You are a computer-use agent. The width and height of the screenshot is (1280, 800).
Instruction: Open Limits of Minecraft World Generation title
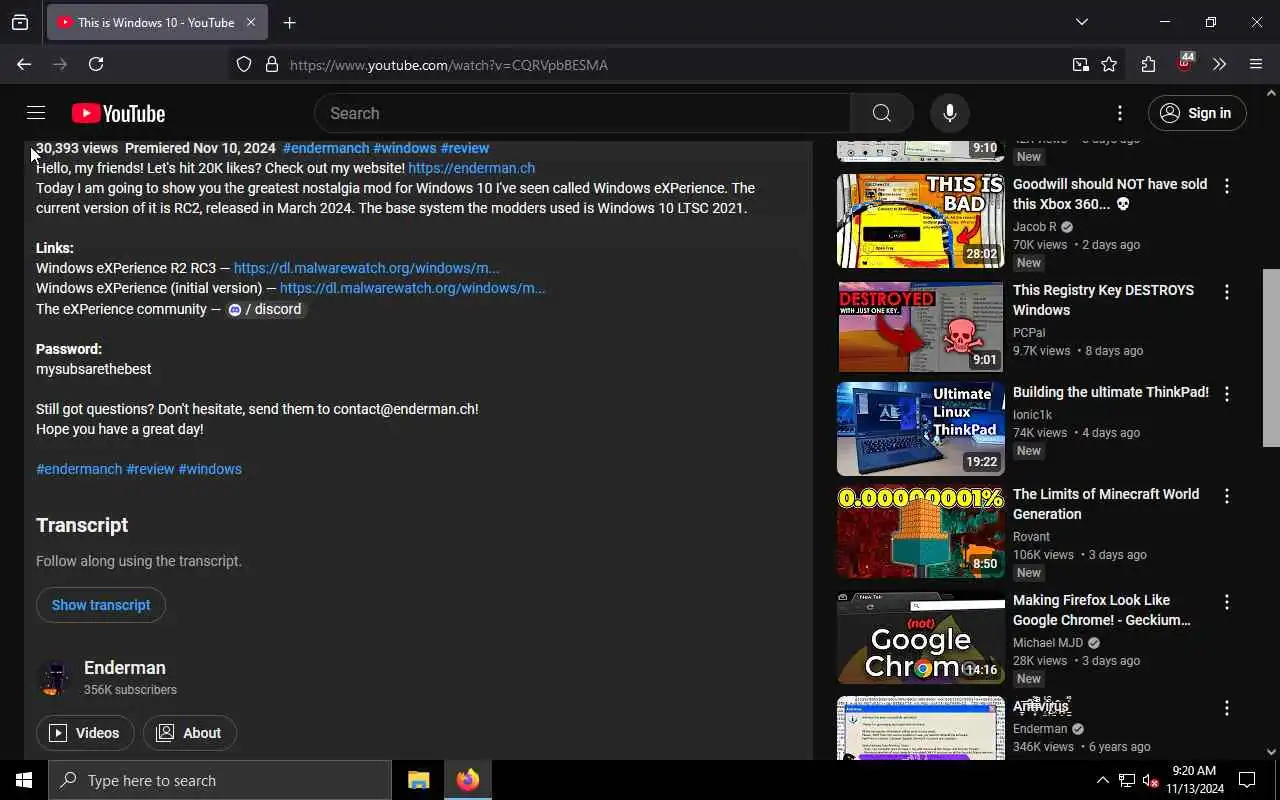click(1106, 504)
